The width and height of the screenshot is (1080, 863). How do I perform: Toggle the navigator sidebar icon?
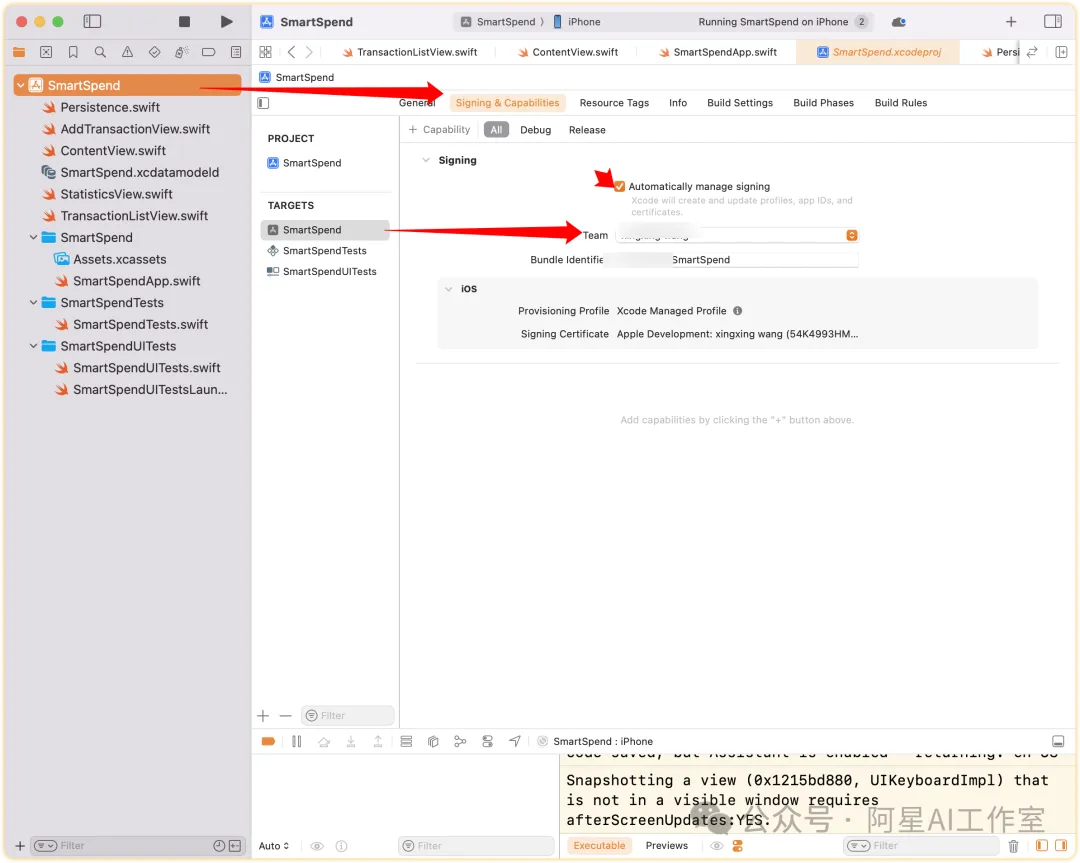click(92, 22)
